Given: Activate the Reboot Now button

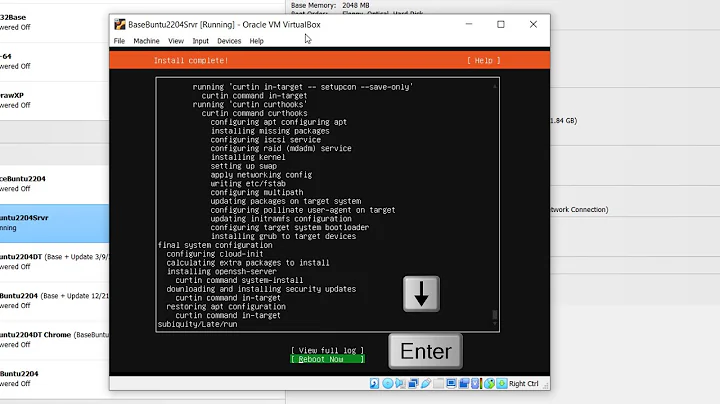Looking at the screenshot, I should [x=327, y=359].
